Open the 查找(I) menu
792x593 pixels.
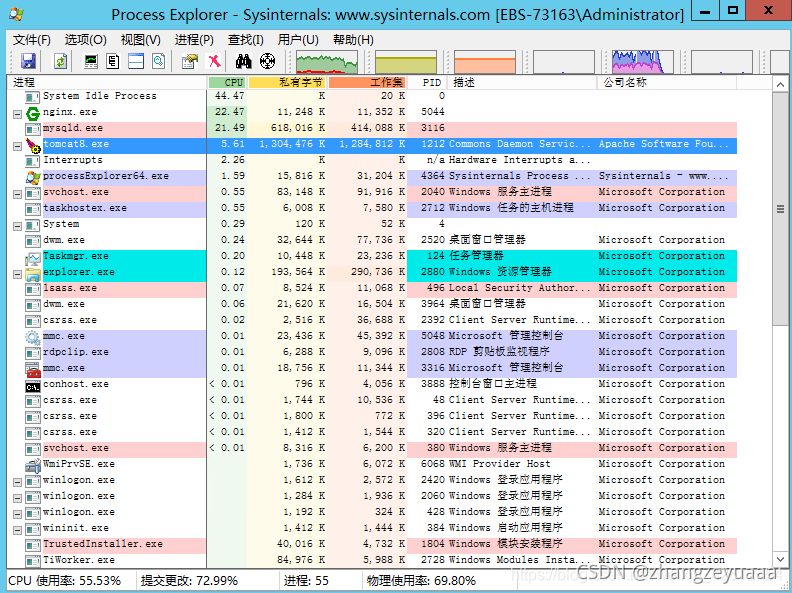[x=246, y=40]
